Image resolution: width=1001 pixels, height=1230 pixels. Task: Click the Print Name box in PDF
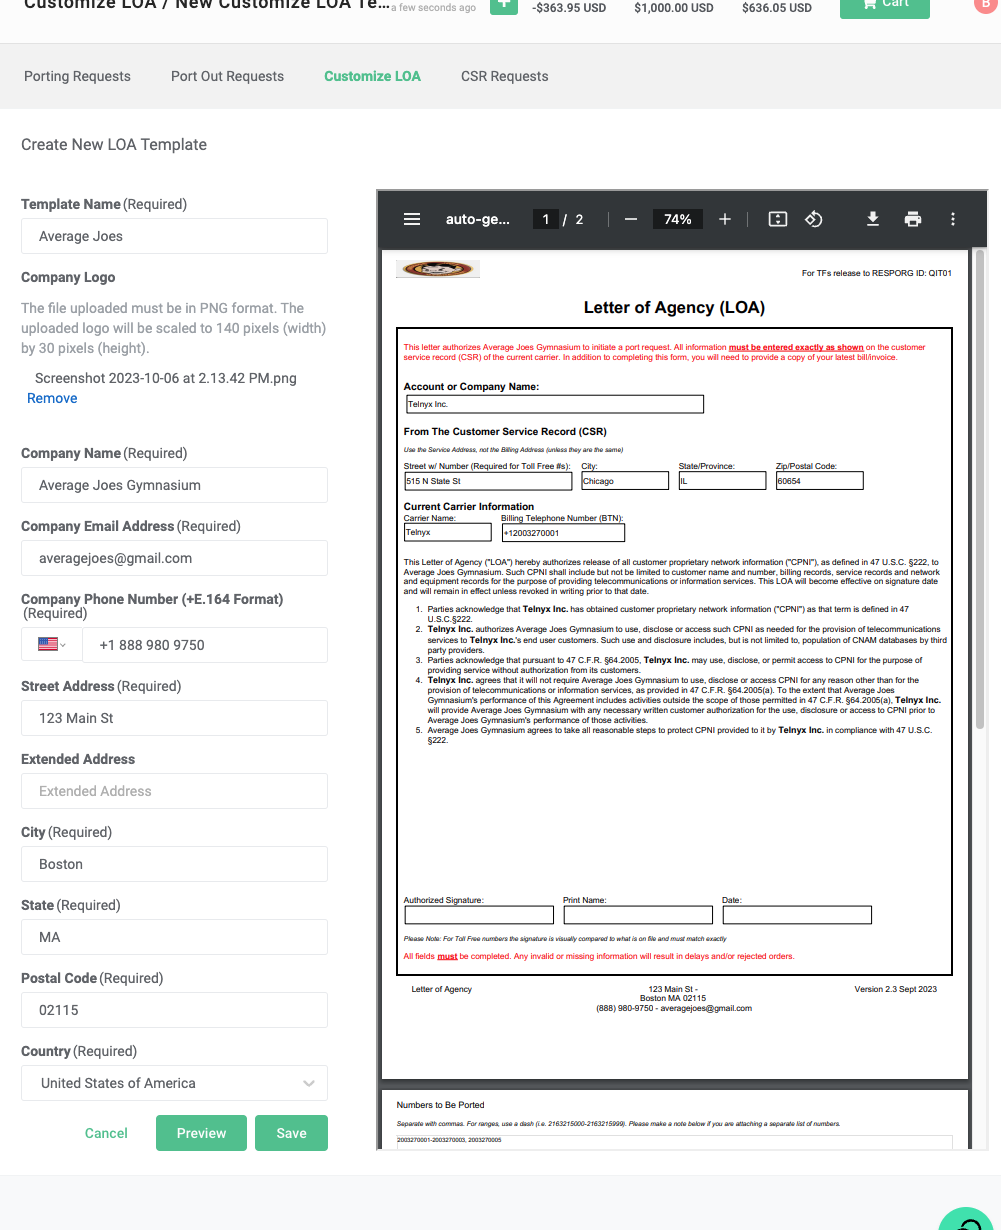click(x=638, y=915)
